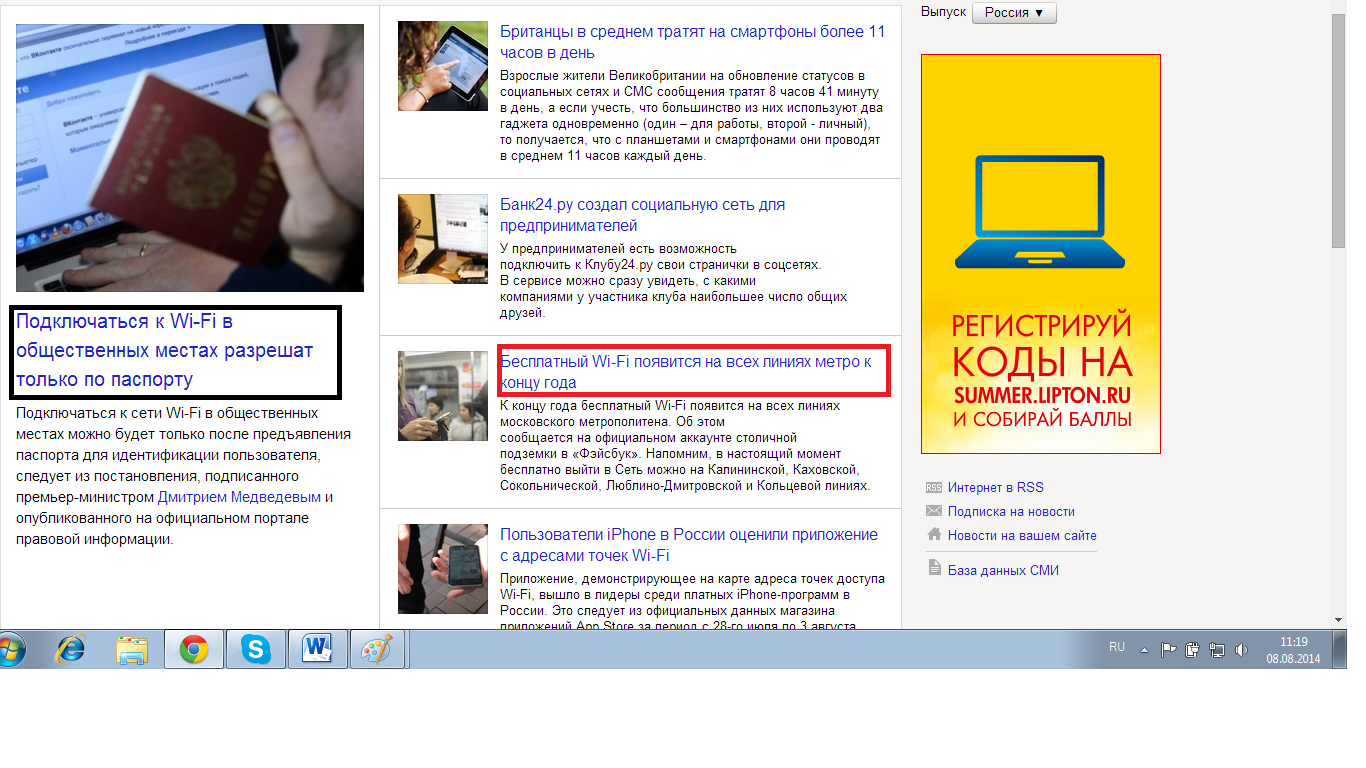Screen dimensions: 1366x768
Task: Follow the Дмитрием Медведевым link
Action: 240,497
